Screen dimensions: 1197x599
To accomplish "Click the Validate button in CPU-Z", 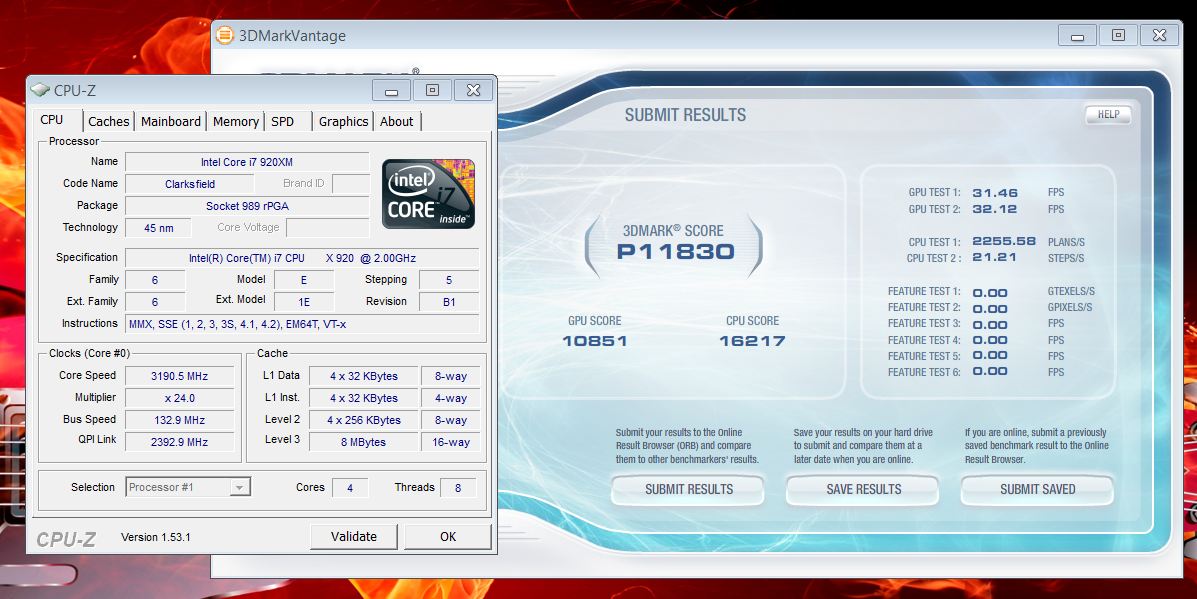I will click(354, 536).
